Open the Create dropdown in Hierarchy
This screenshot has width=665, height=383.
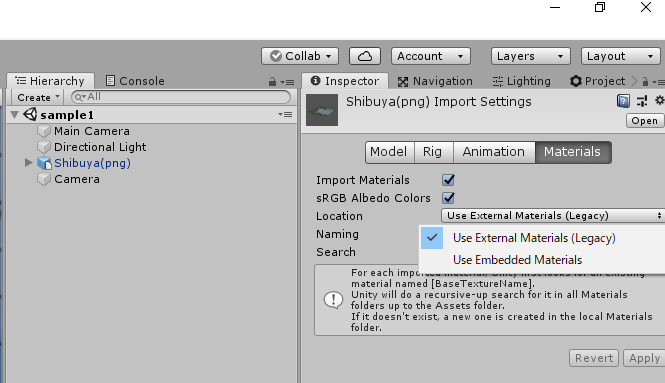[x=37, y=98]
